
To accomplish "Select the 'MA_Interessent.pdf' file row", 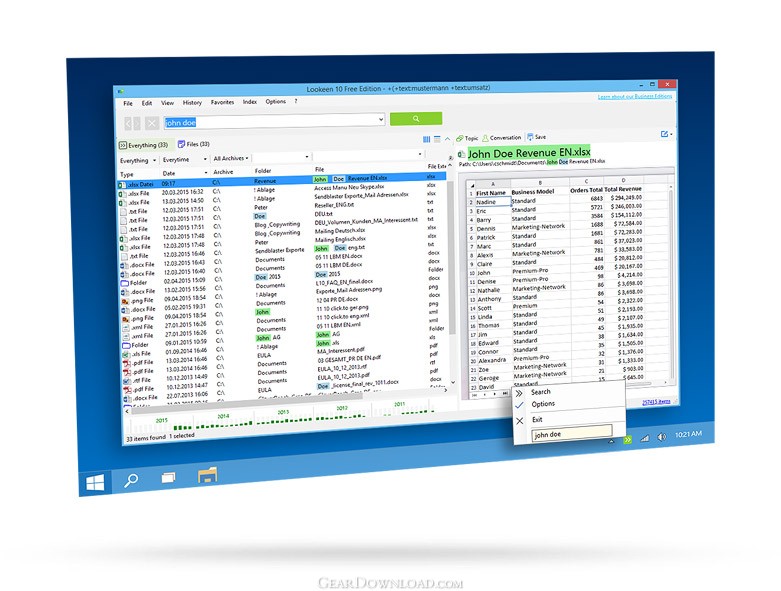I will point(341,351).
